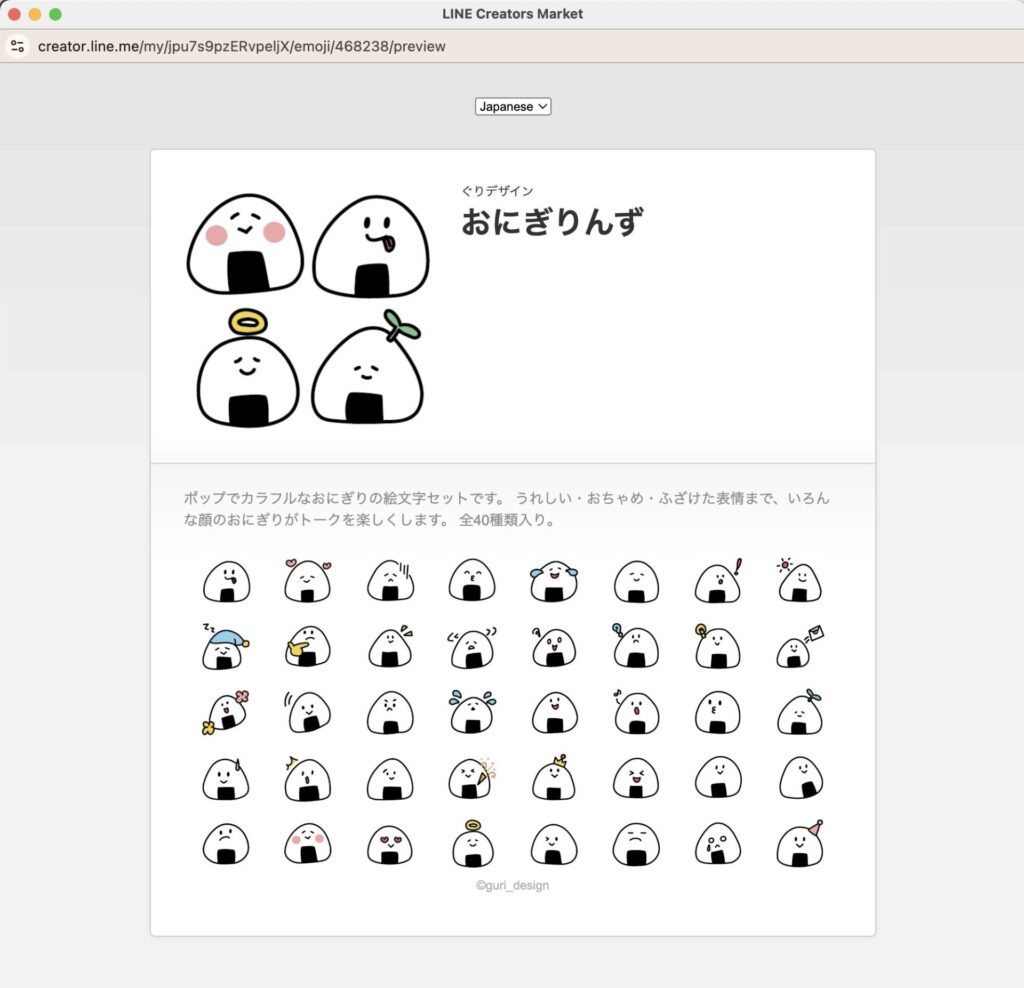Select the onigiri emoji with nightcap
Viewport: 1024px width, 988px height.
[x=226, y=649]
